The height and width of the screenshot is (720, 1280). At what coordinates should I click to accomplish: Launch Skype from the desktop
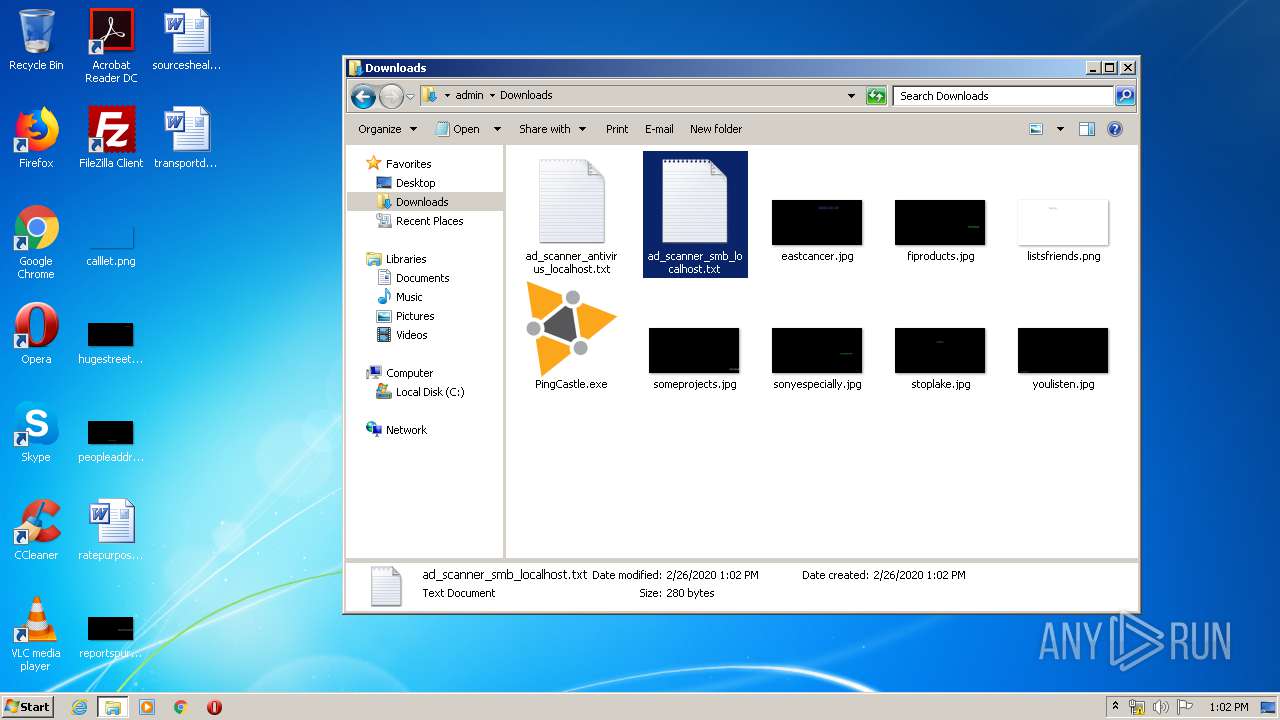36,432
